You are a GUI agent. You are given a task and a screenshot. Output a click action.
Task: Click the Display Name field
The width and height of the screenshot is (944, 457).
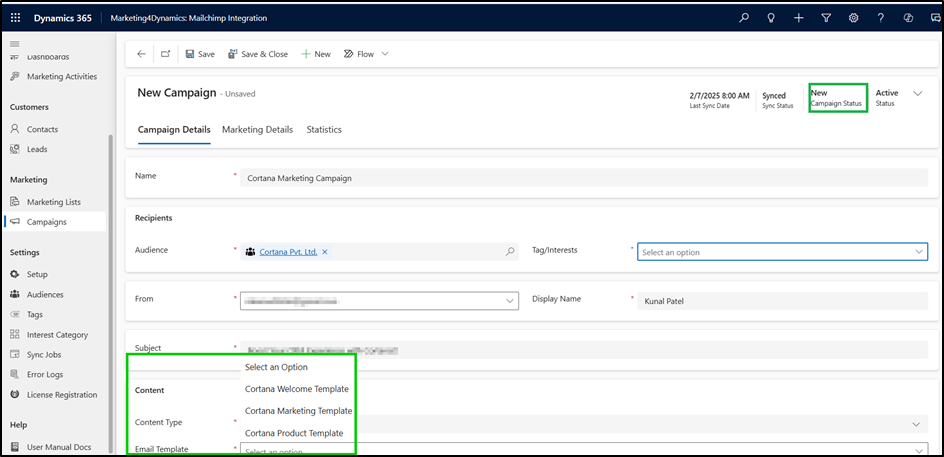[x=783, y=301]
